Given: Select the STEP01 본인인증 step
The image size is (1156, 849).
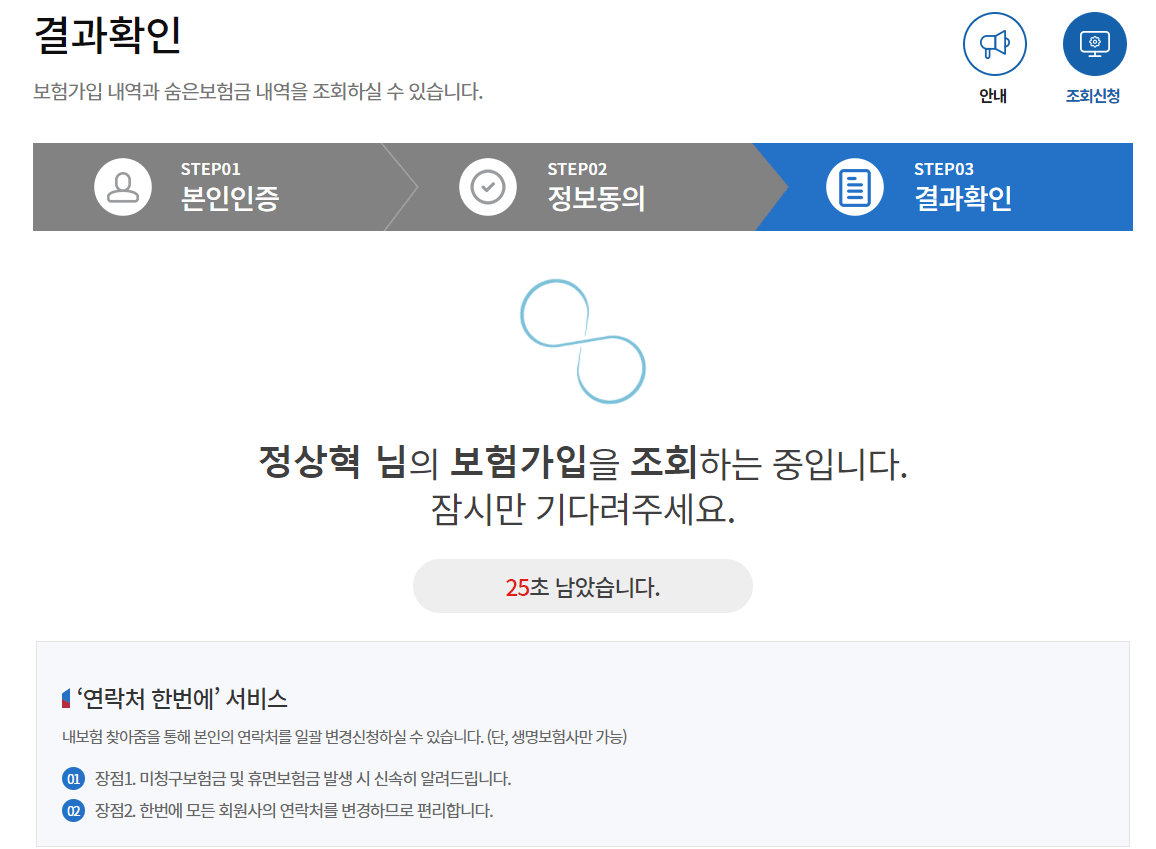Looking at the screenshot, I should pos(200,187).
